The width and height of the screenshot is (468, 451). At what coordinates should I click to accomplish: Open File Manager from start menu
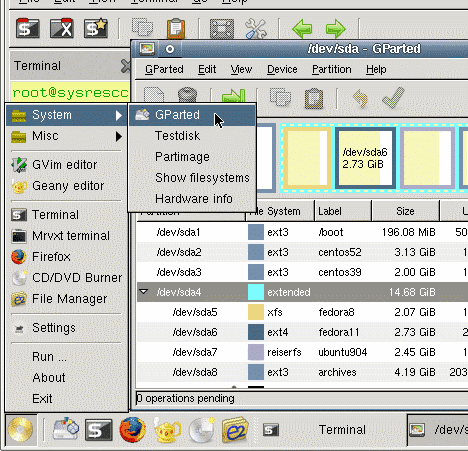[x=67, y=299]
